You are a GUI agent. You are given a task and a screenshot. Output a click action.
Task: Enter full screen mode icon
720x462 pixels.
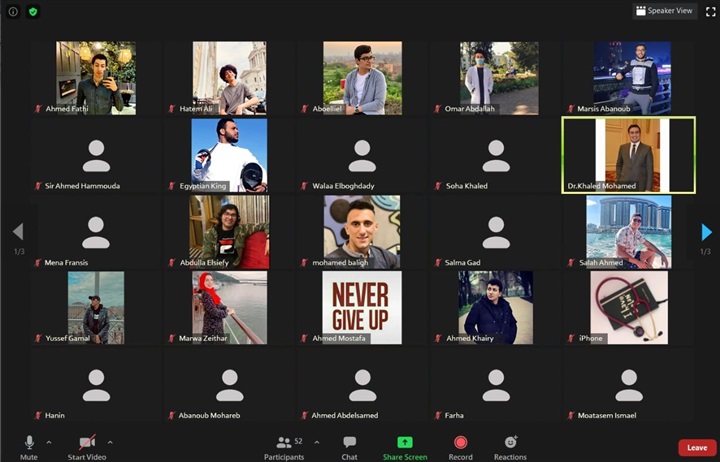click(x=710, y=11)
